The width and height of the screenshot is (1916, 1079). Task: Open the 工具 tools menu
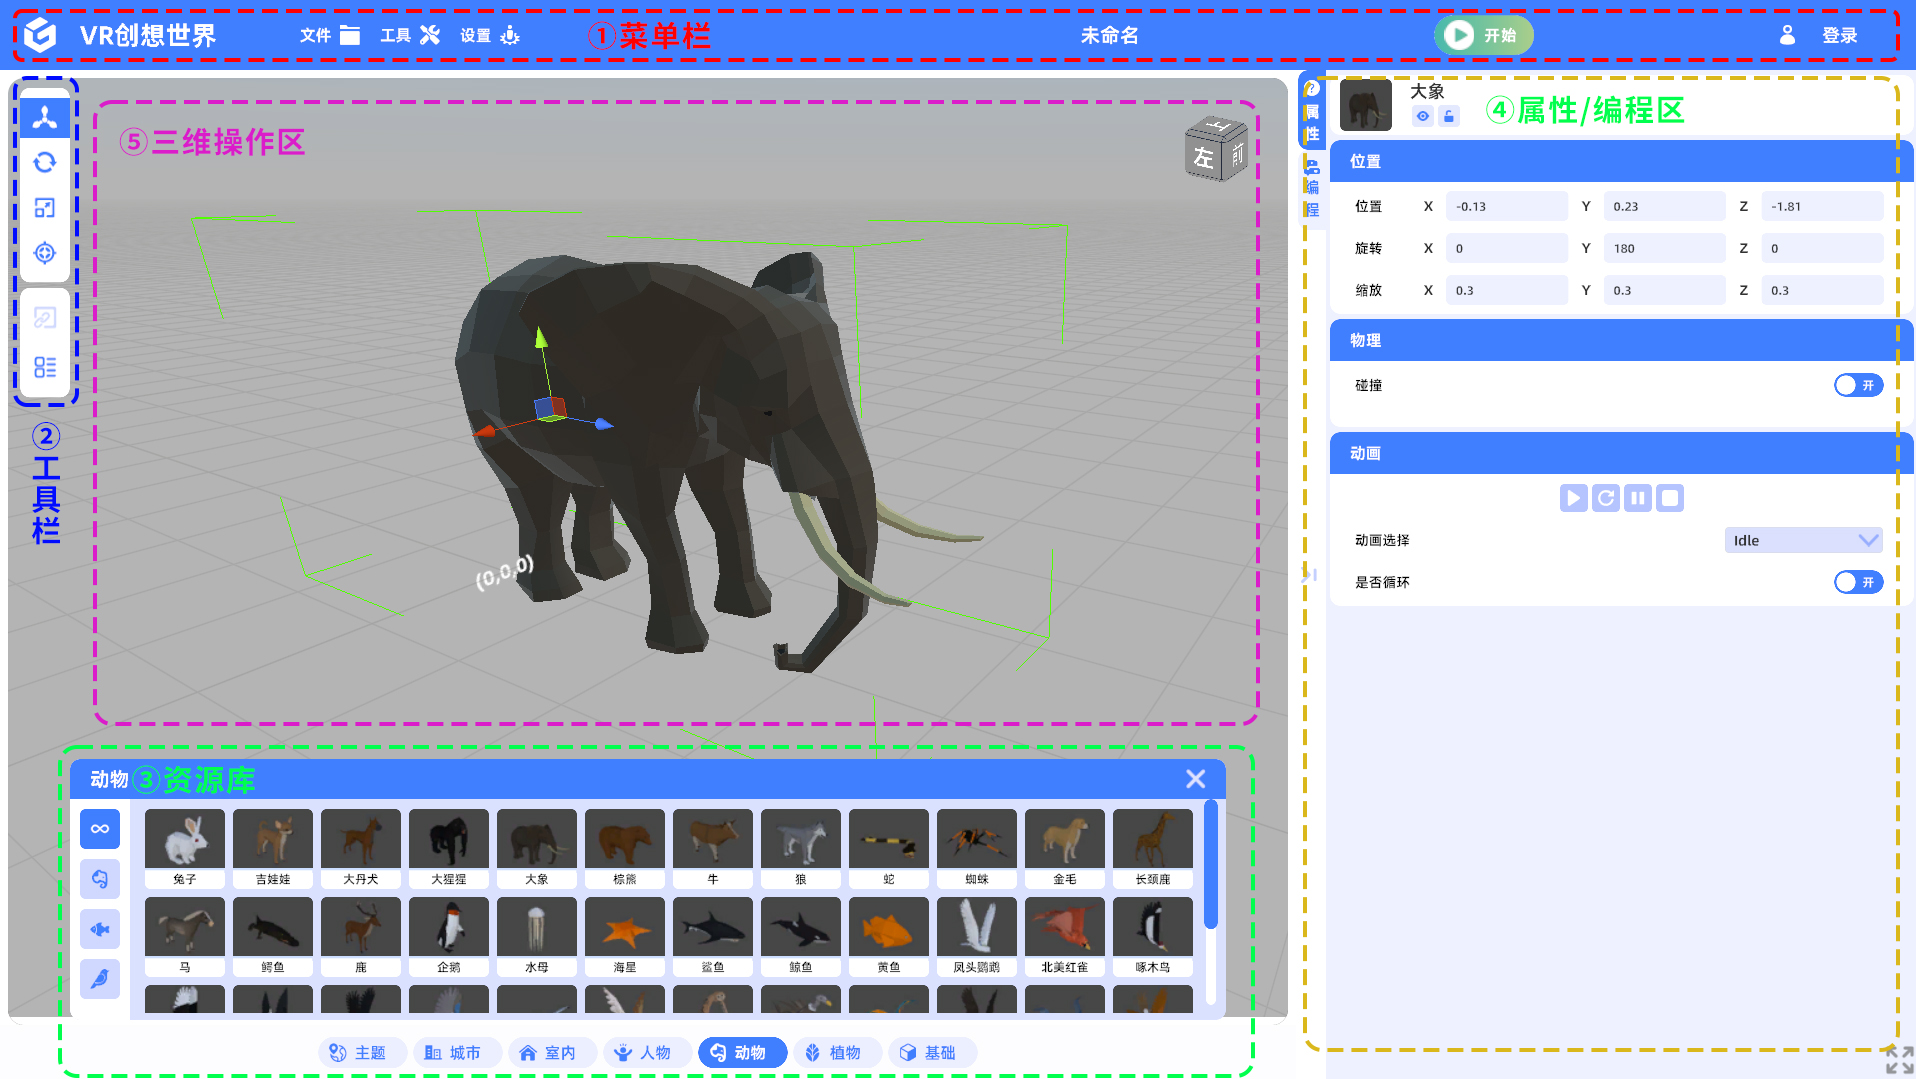click(x=409, y=36)
